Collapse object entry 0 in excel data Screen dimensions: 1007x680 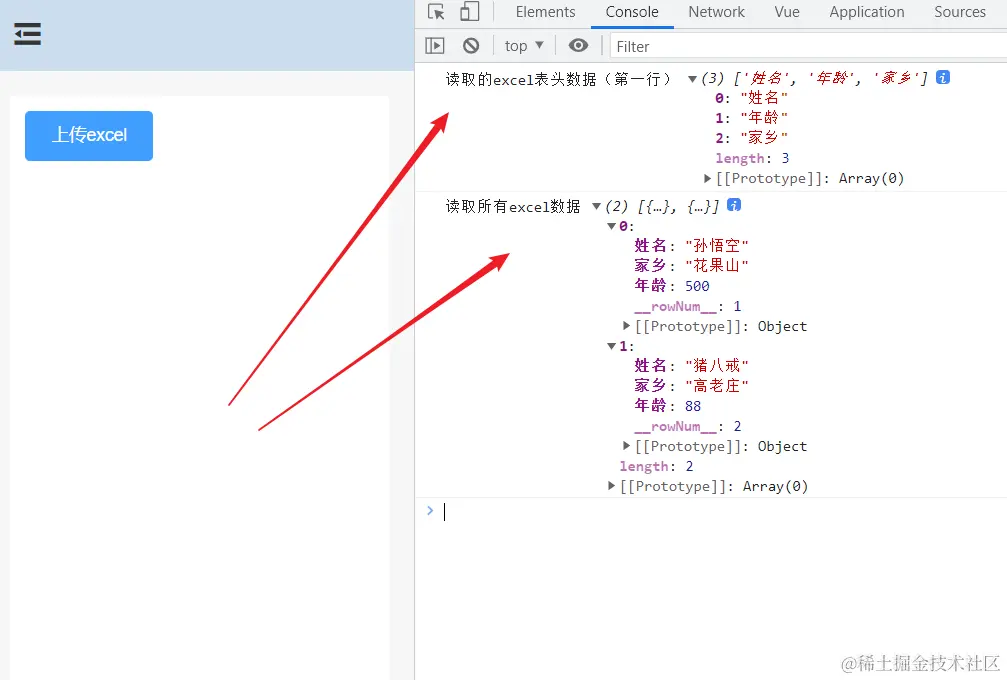point(611,227)
